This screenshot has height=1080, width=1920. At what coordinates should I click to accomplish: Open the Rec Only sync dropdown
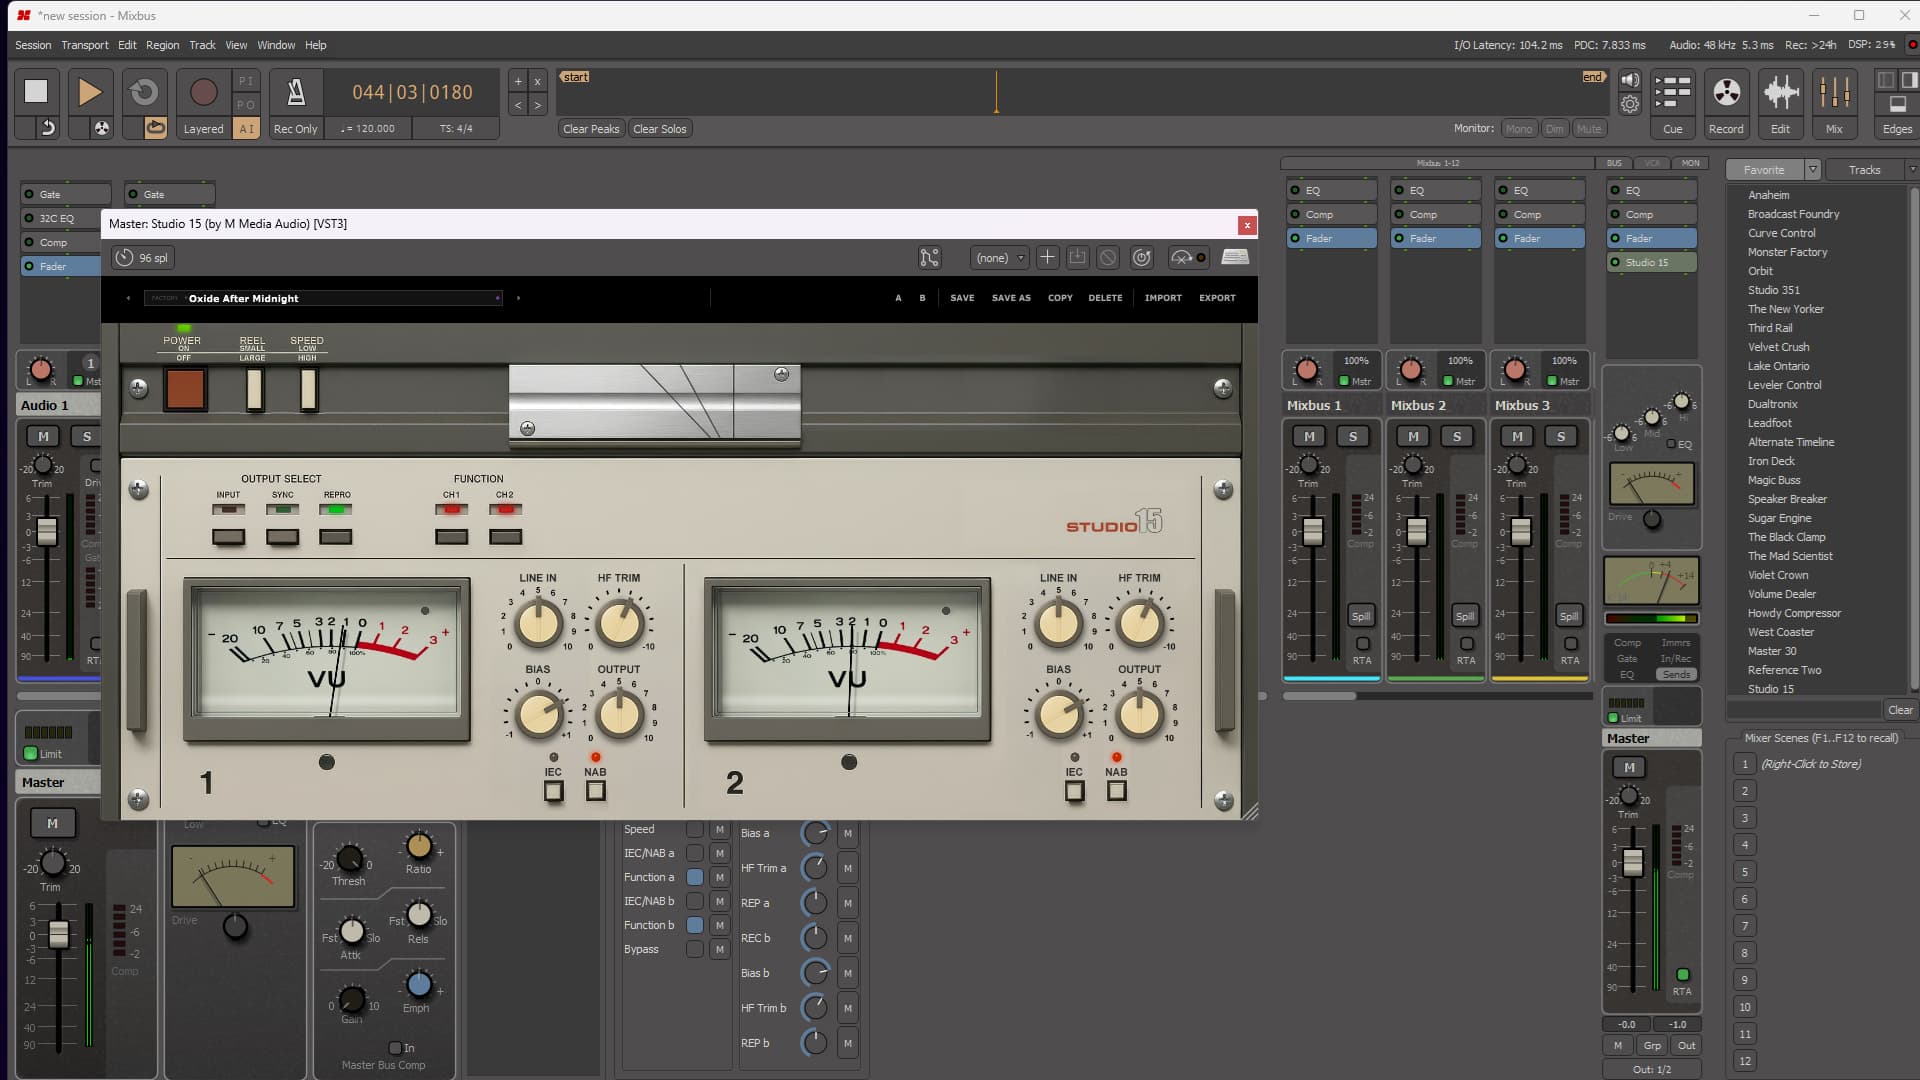coord(295,129)
